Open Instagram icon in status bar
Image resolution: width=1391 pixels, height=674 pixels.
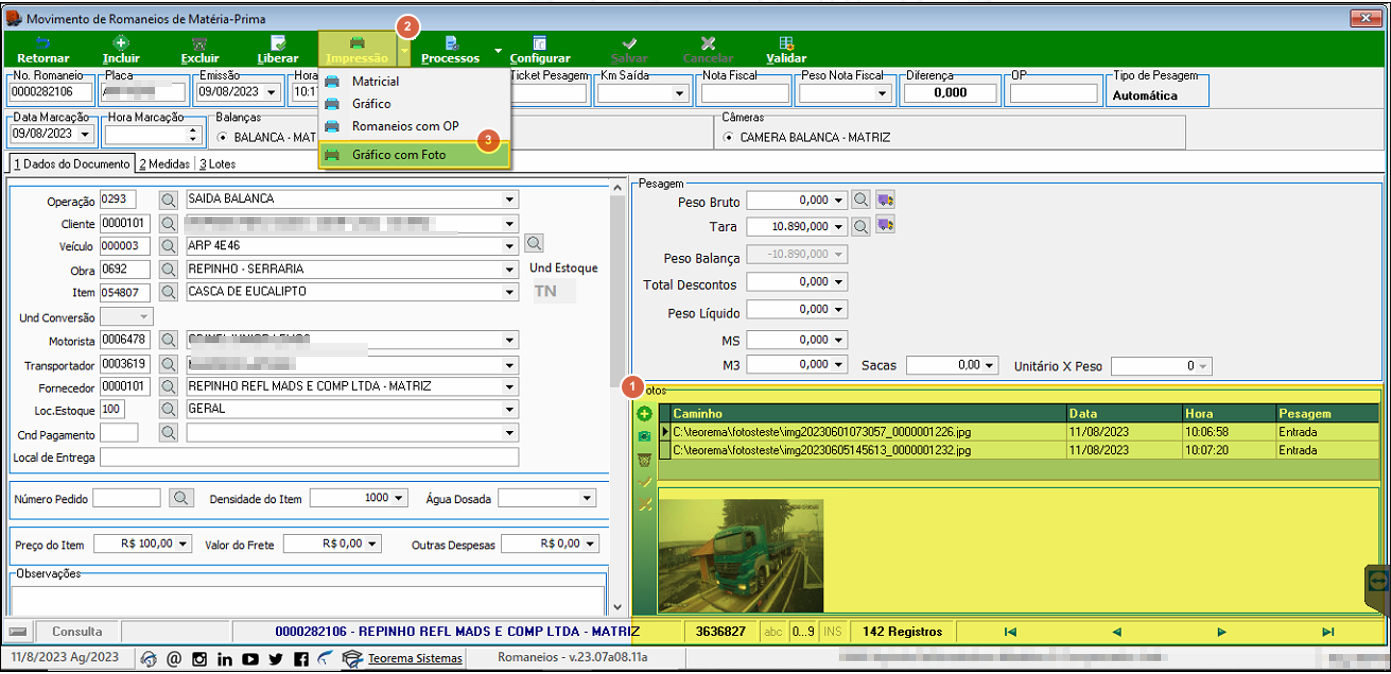point(199,659)
